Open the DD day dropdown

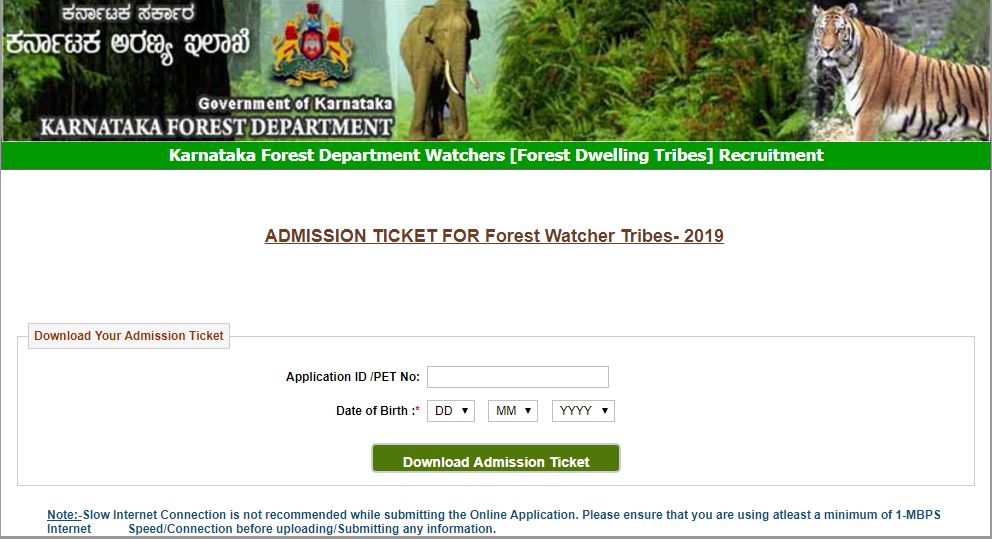(x=451, y=411)
